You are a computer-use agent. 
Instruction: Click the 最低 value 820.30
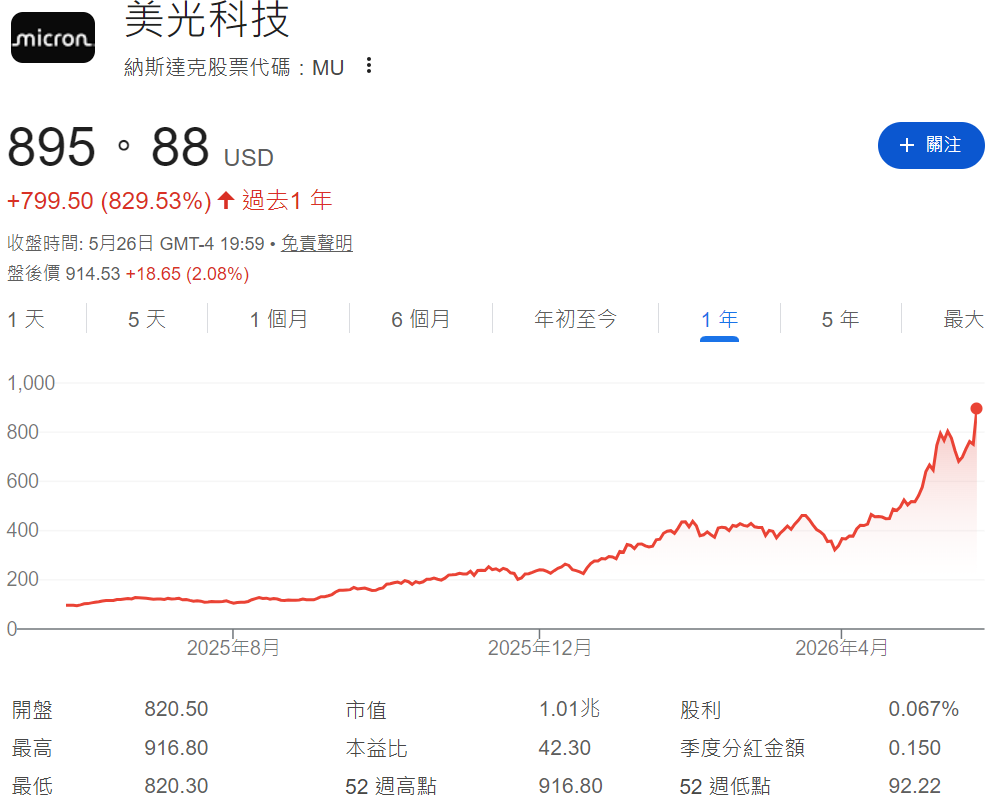pos(176,786)
